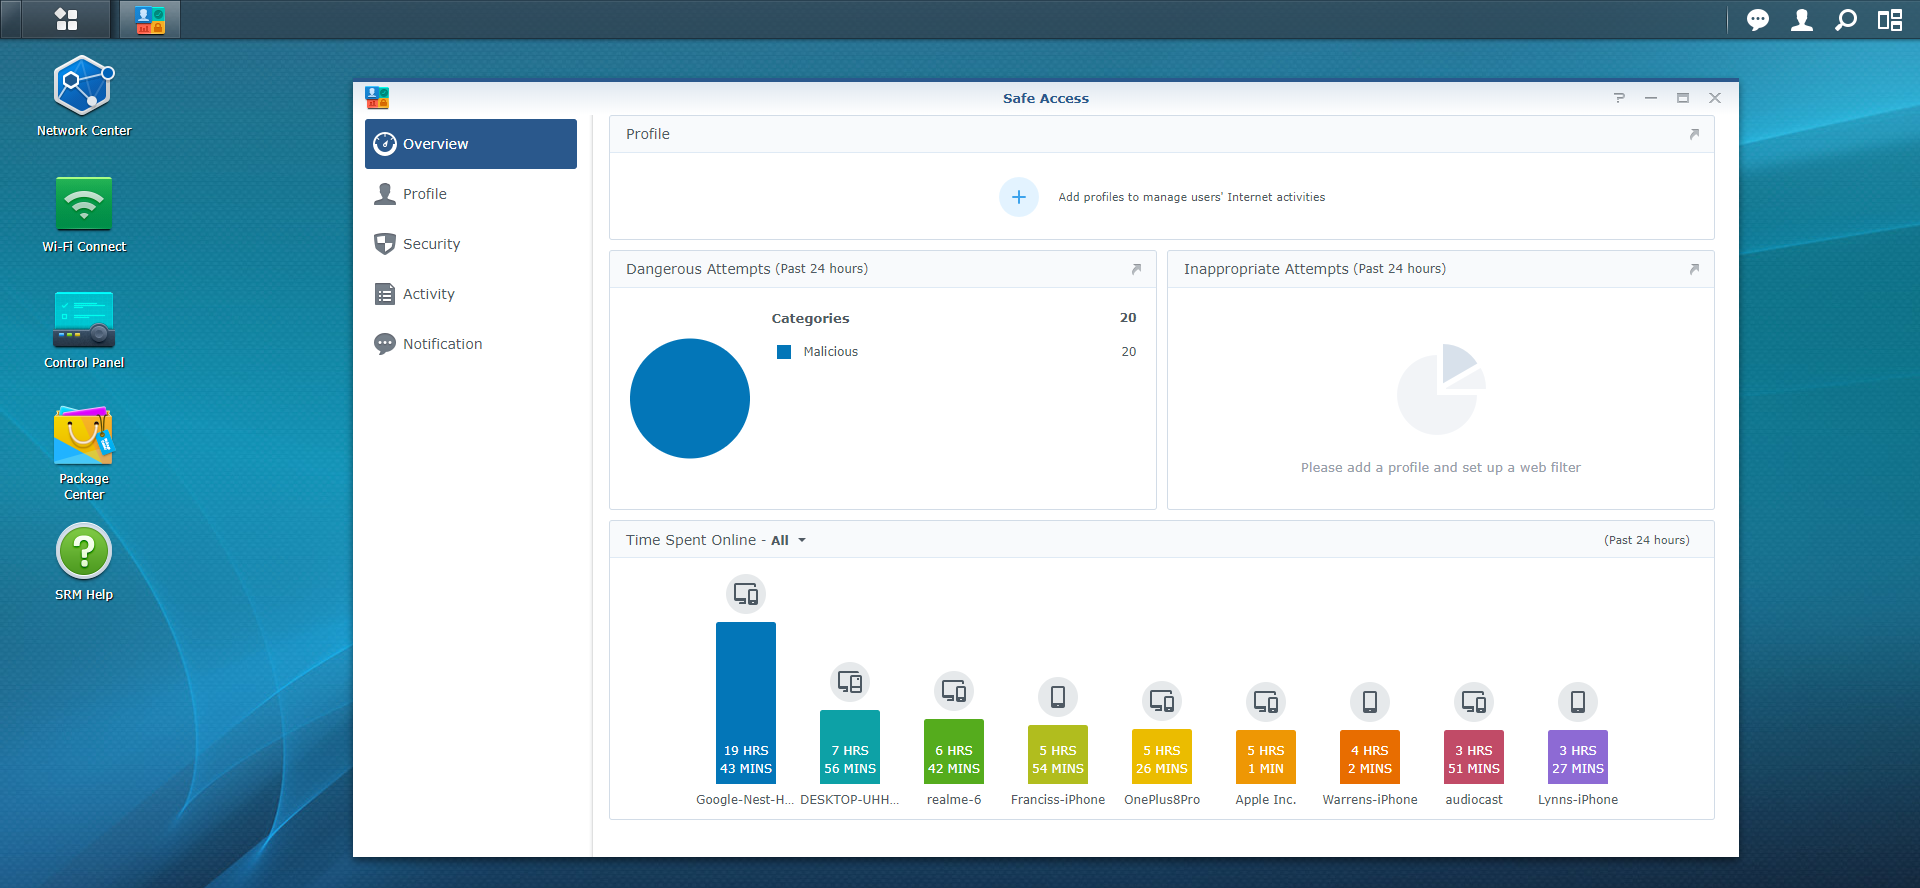Click the OnePlus8Pro device icon
Viewport: 1920px width, 888px height.
tap(1162, 701)
